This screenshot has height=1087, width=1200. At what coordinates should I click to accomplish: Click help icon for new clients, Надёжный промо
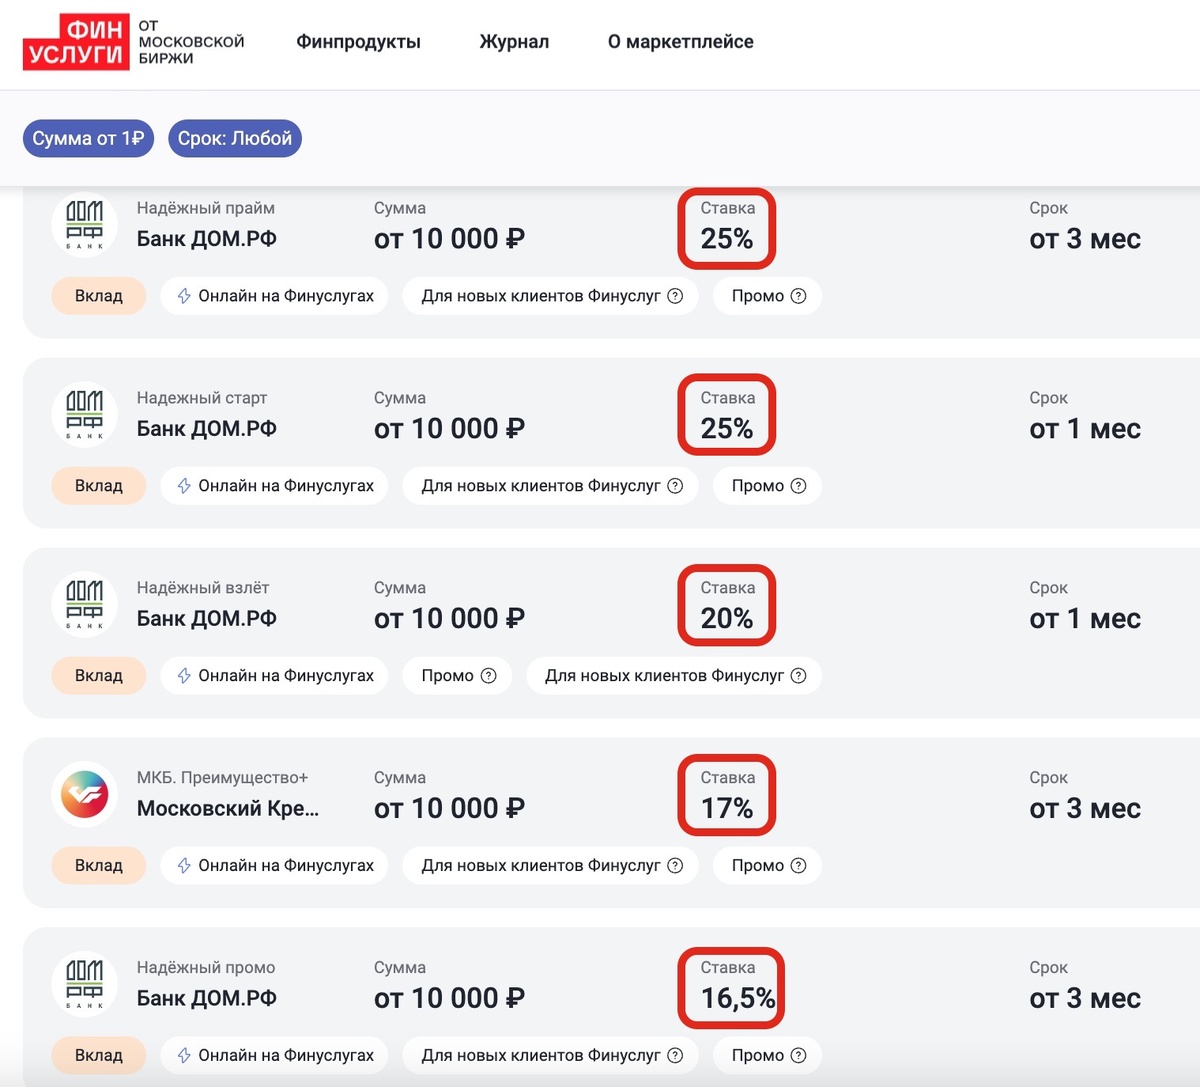click(x=675, y=1056)
